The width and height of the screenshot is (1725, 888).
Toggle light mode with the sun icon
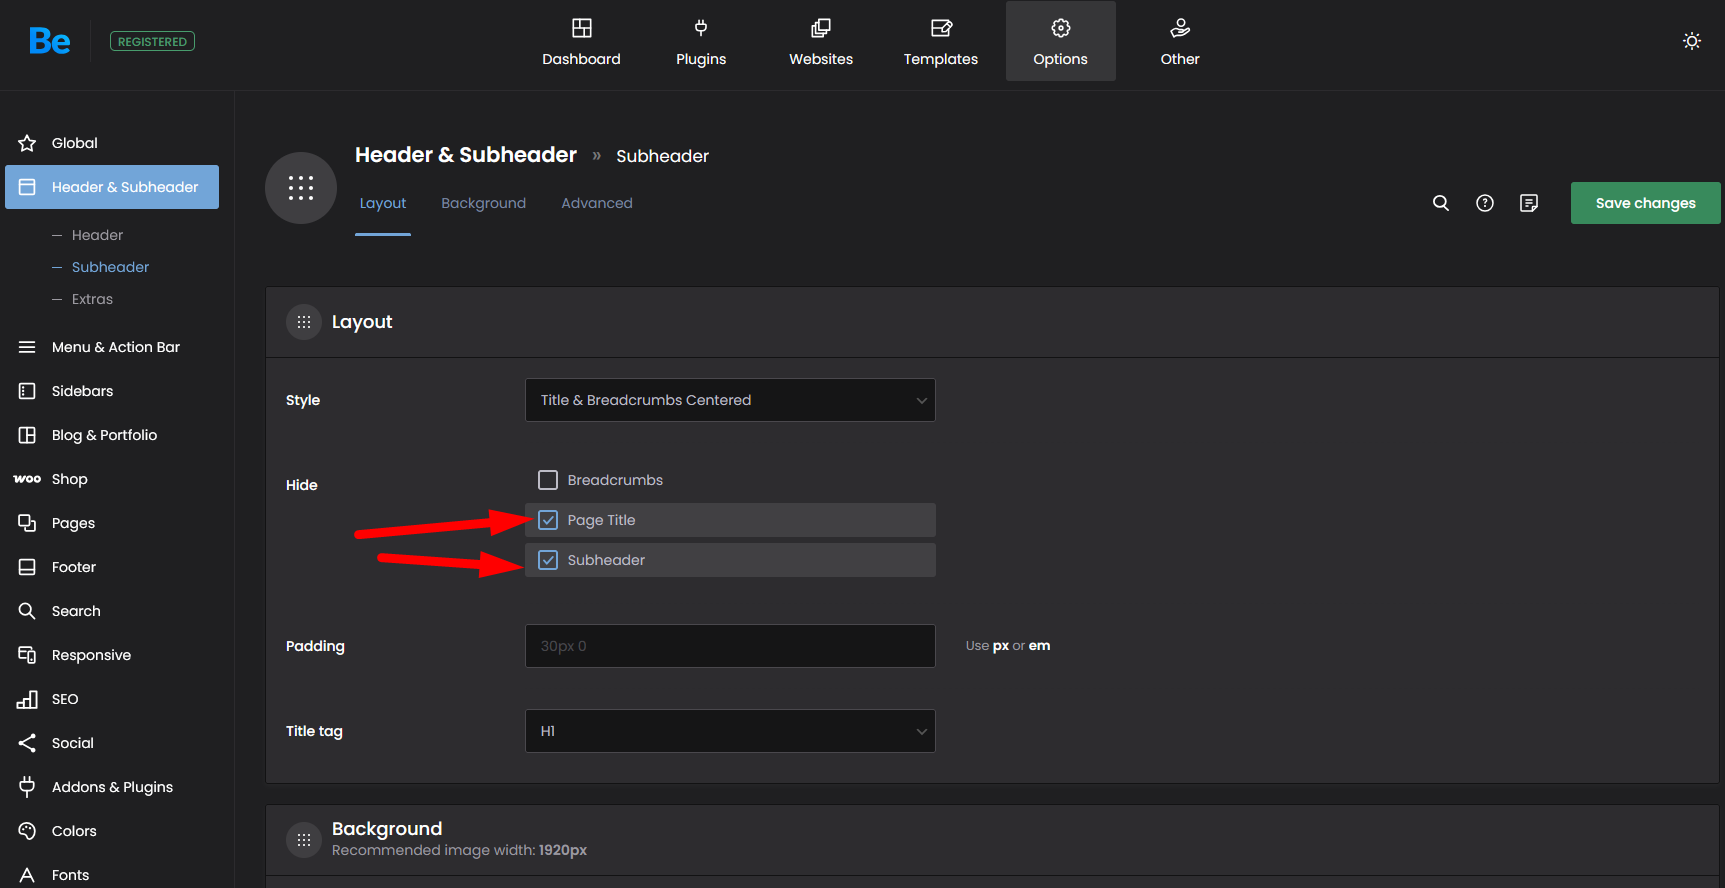click(1691, 41)
